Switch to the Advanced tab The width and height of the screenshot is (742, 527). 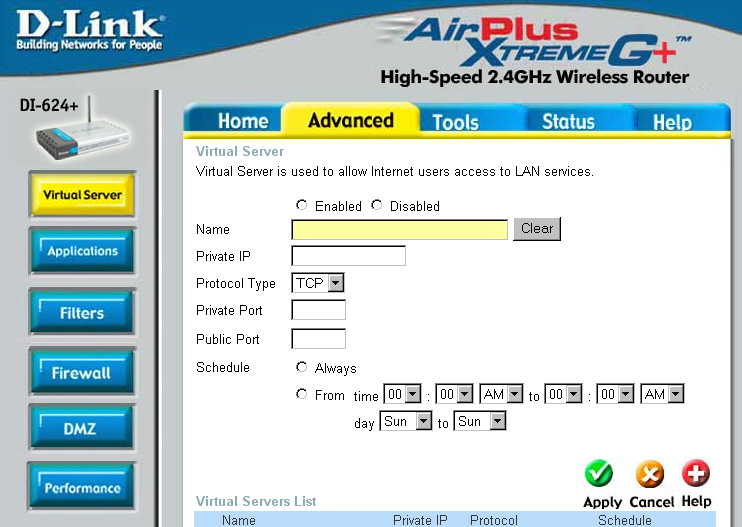[x=351, y=120]
